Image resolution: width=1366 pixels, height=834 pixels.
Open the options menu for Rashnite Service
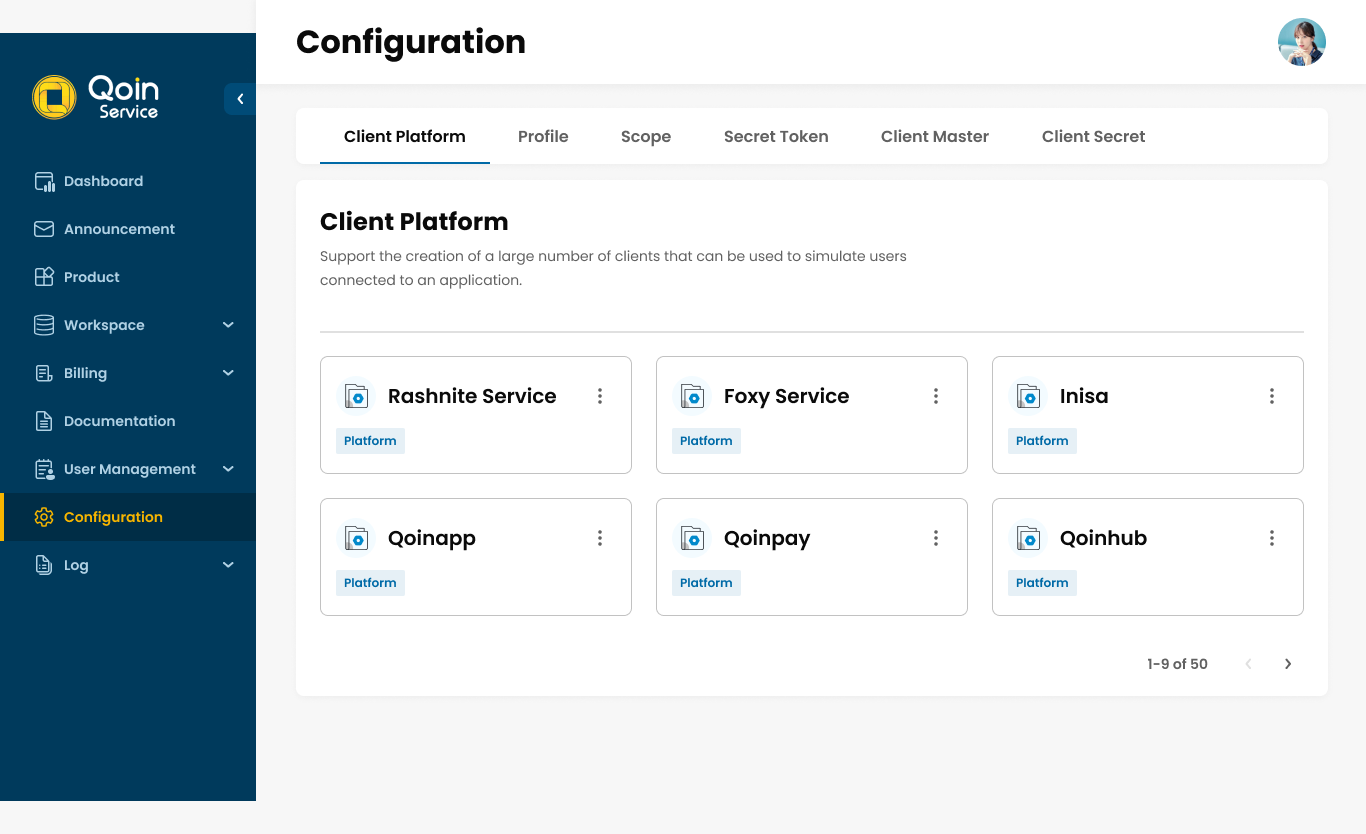click(x=599, y=396)
